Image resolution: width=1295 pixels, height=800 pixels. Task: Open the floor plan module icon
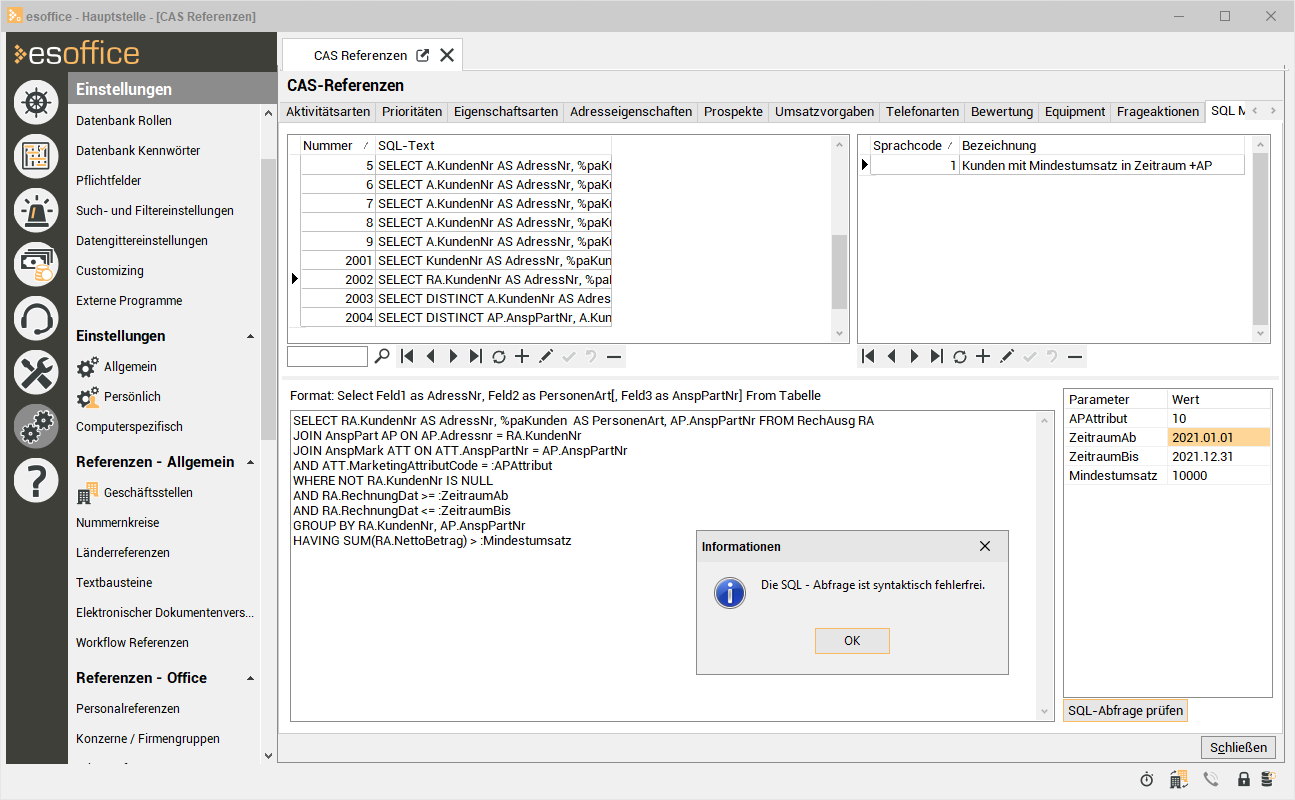[x=36, y=157]
